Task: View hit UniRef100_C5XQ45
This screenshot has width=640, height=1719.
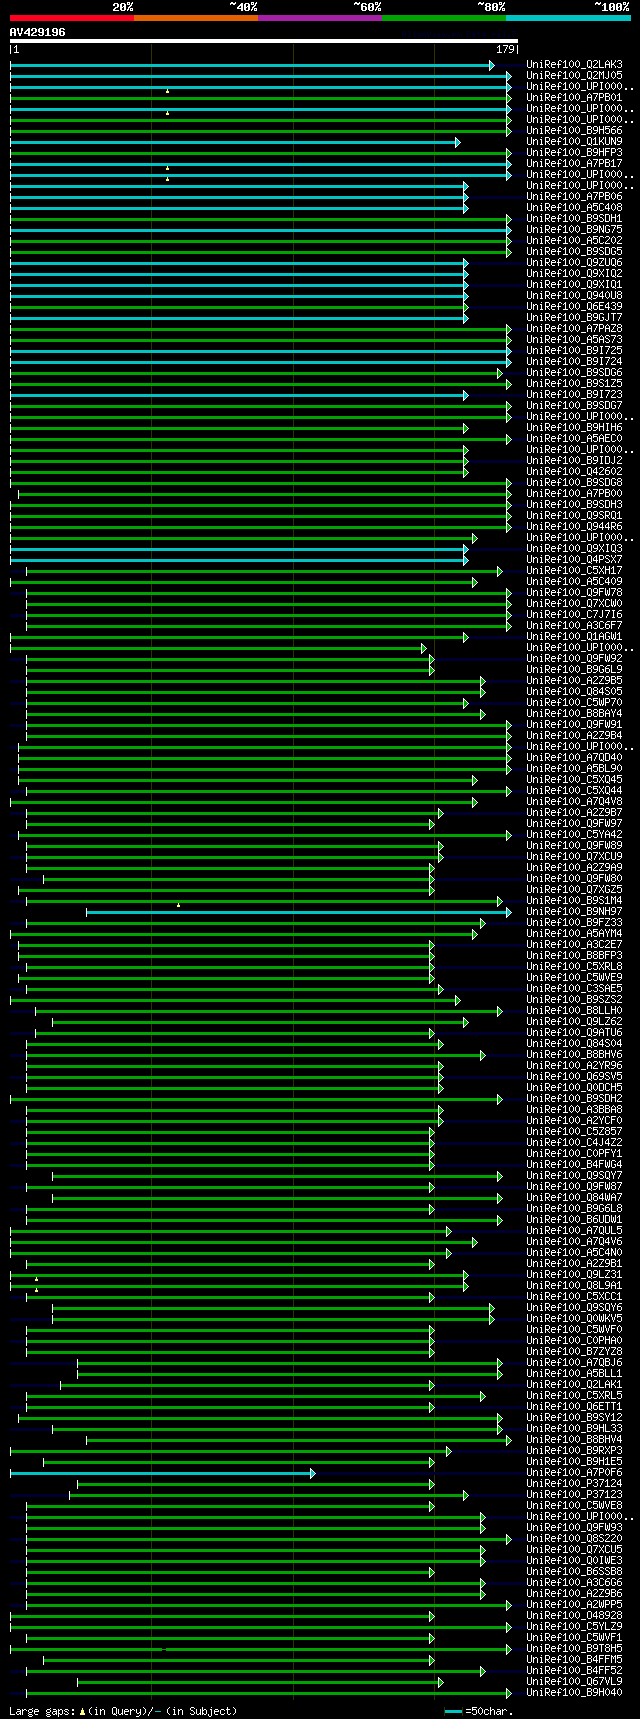Action: [x=574, y=780]
